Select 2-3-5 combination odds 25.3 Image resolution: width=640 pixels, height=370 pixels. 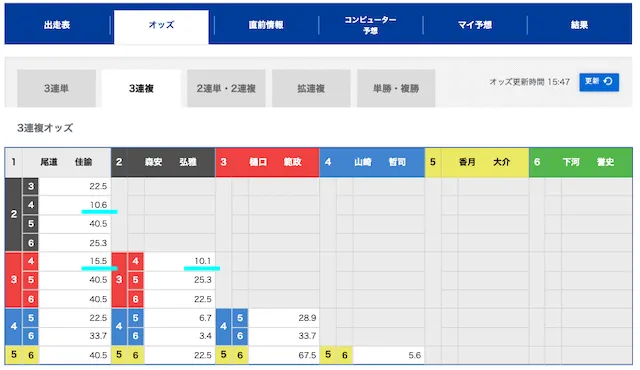180,280
